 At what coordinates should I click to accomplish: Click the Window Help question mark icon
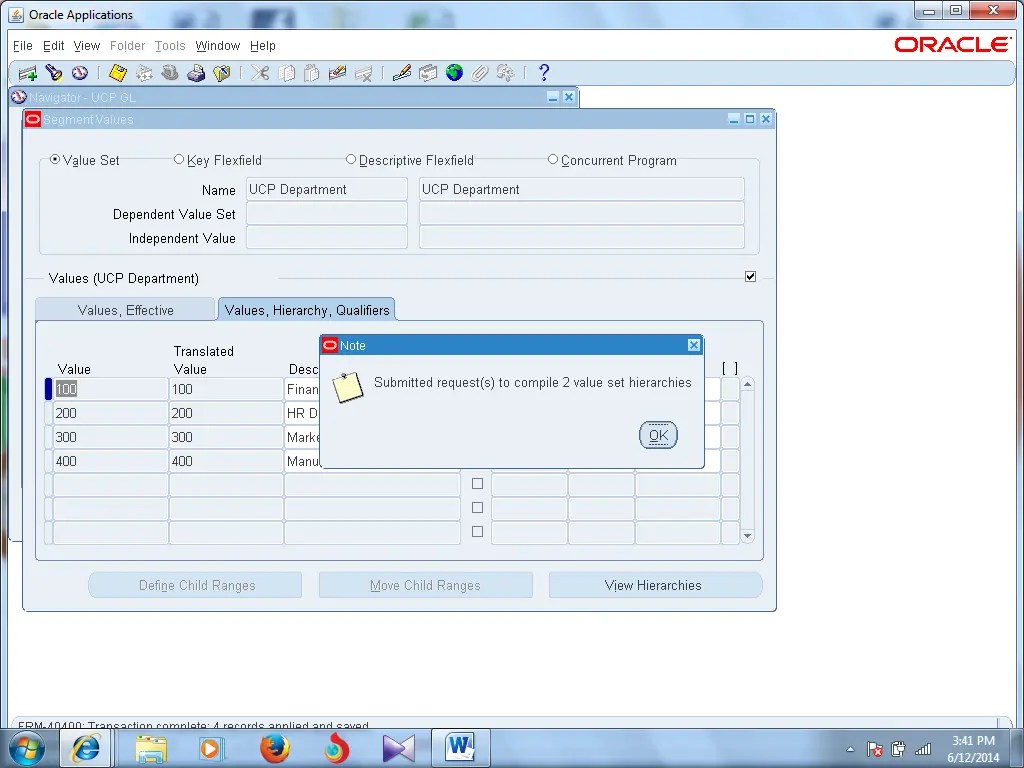click(543, 73)
